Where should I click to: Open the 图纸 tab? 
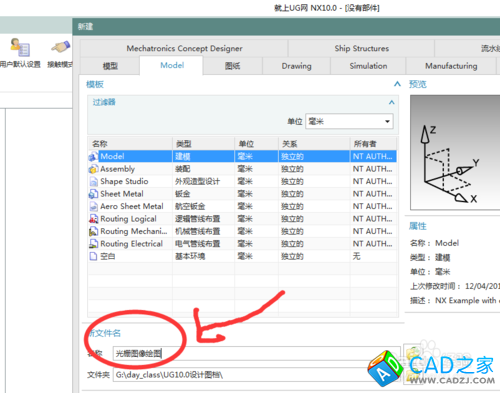(x=232, y=66)
